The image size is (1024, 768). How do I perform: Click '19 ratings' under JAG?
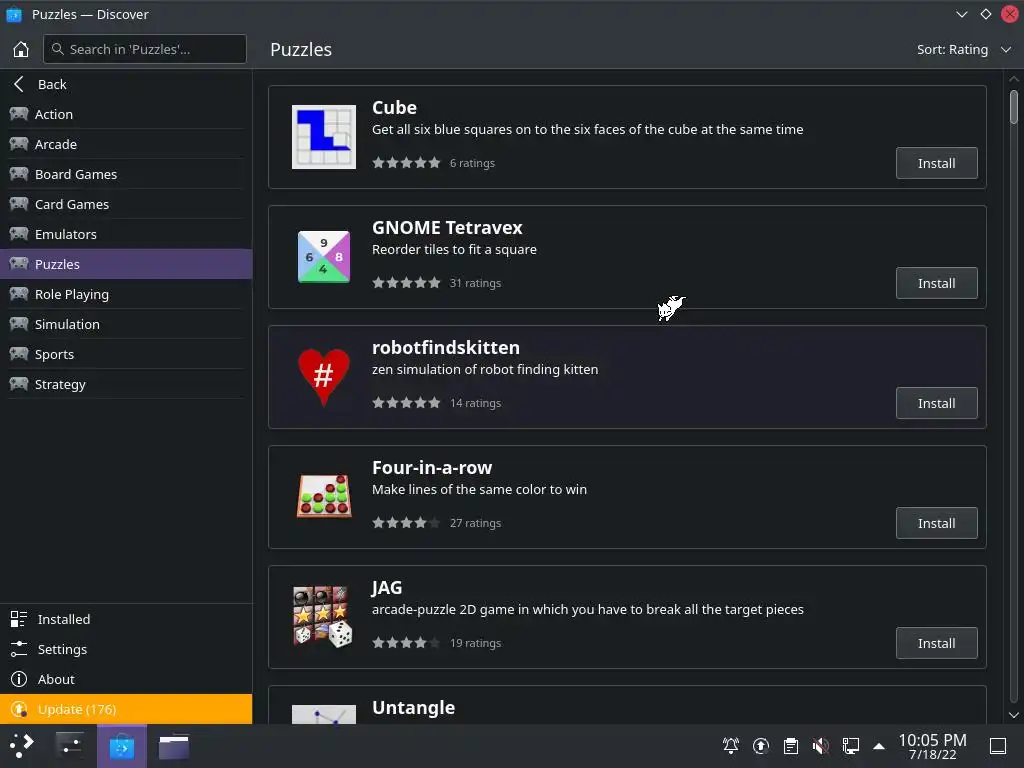click(475, 643)
